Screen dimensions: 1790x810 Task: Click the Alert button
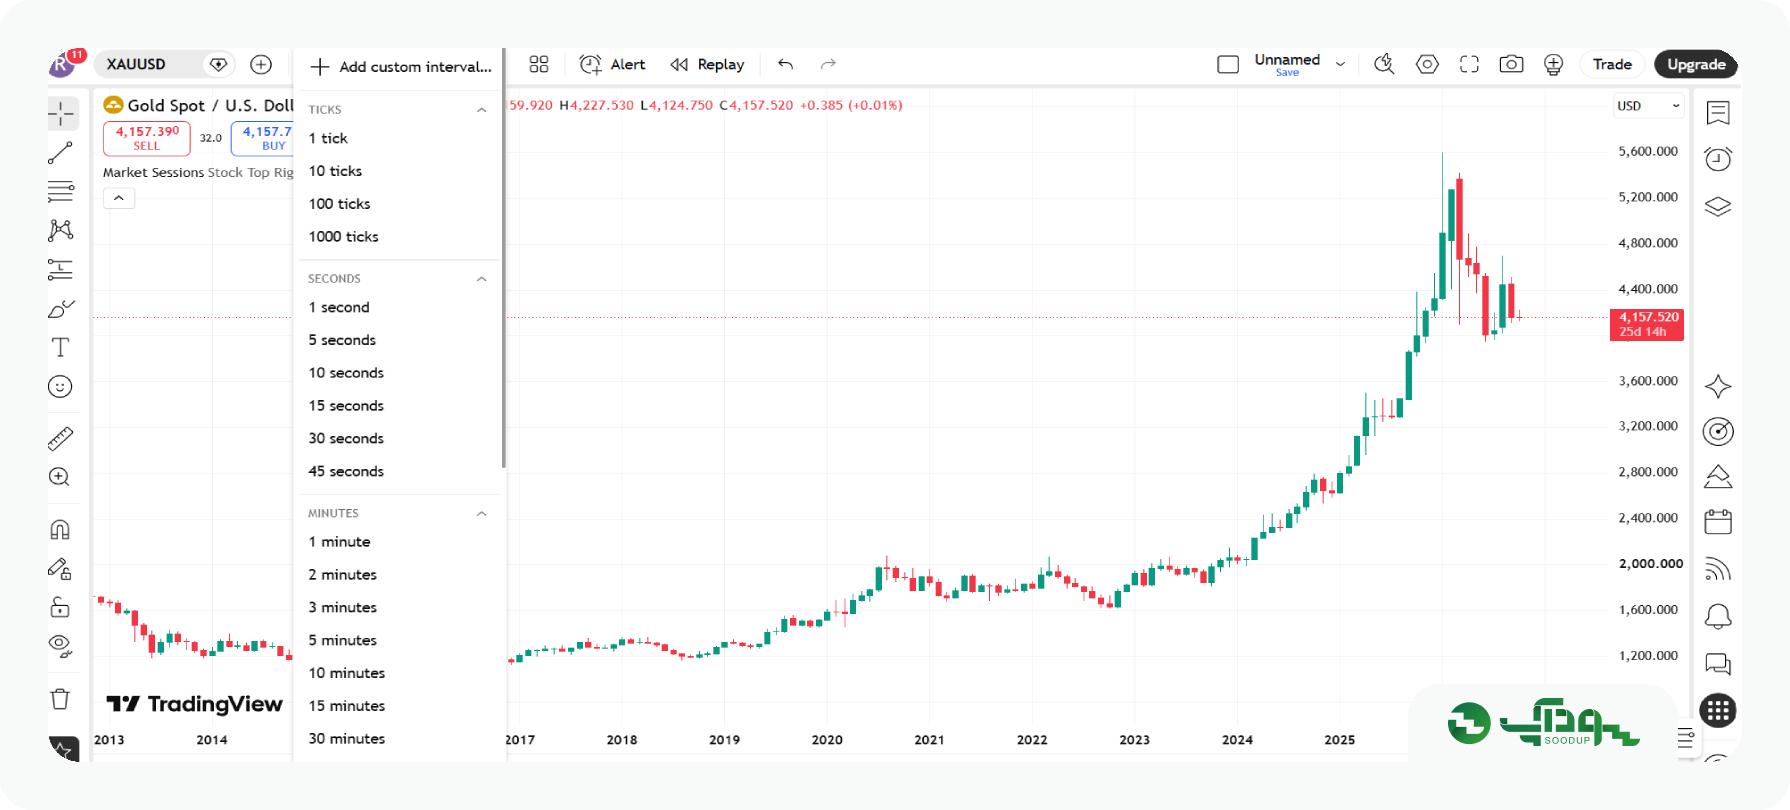612,64
